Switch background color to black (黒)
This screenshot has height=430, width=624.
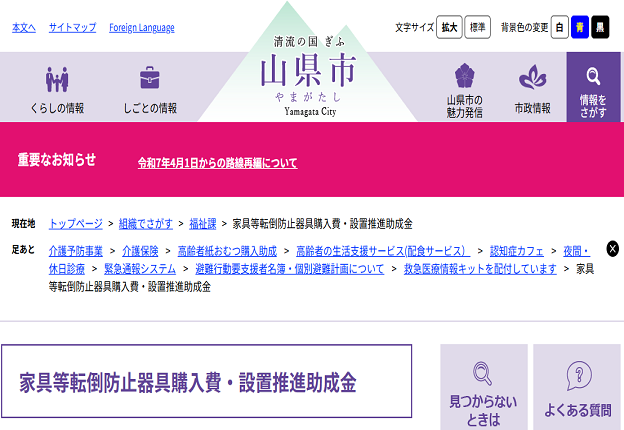(600, 28)
